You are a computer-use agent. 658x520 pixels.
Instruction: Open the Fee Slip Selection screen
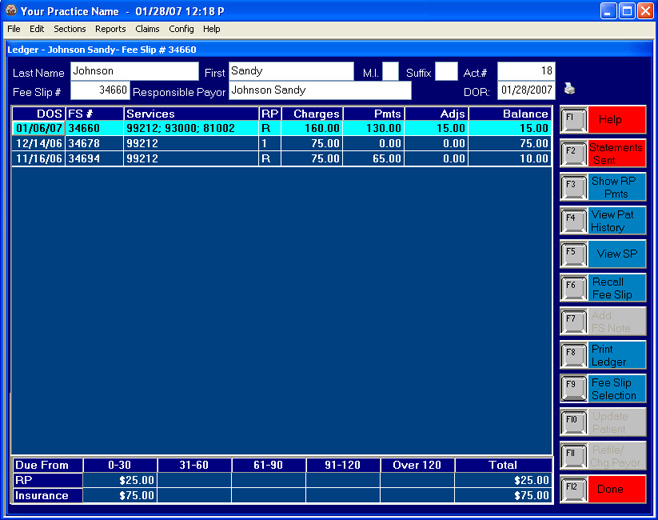tap(616, 389)
